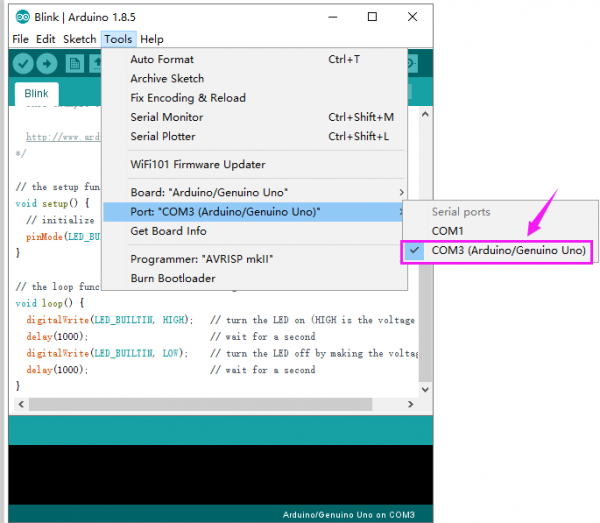Click the black console output area

coord(221,474)
